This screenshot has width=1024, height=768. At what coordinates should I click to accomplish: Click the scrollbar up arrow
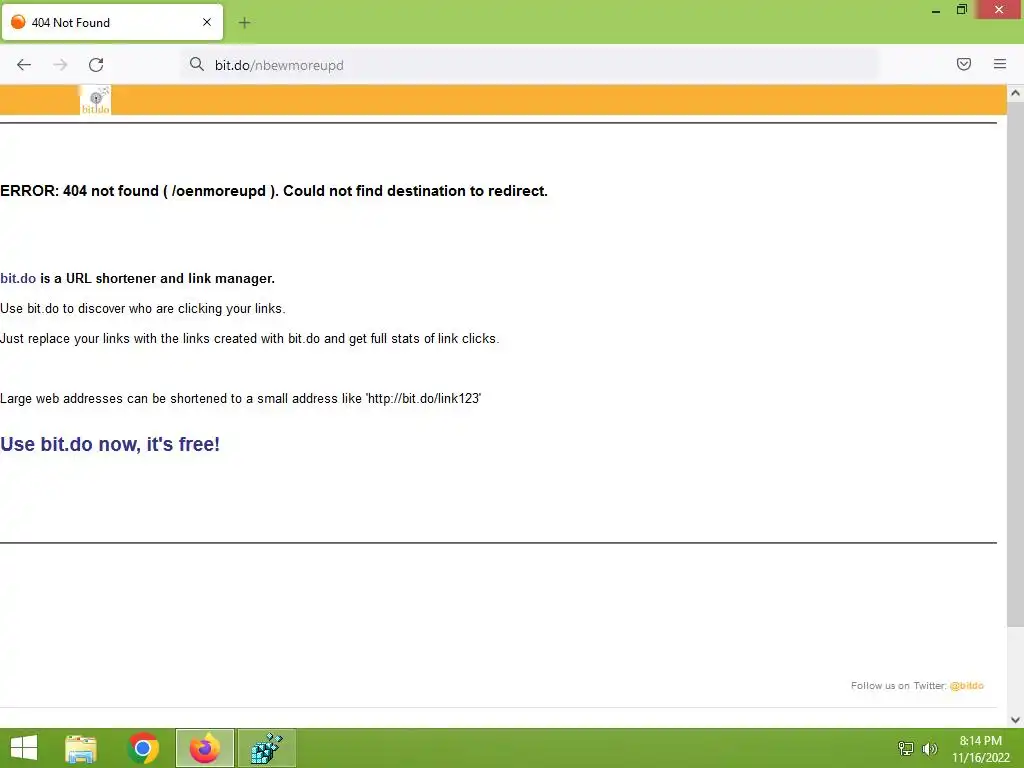1015,93
